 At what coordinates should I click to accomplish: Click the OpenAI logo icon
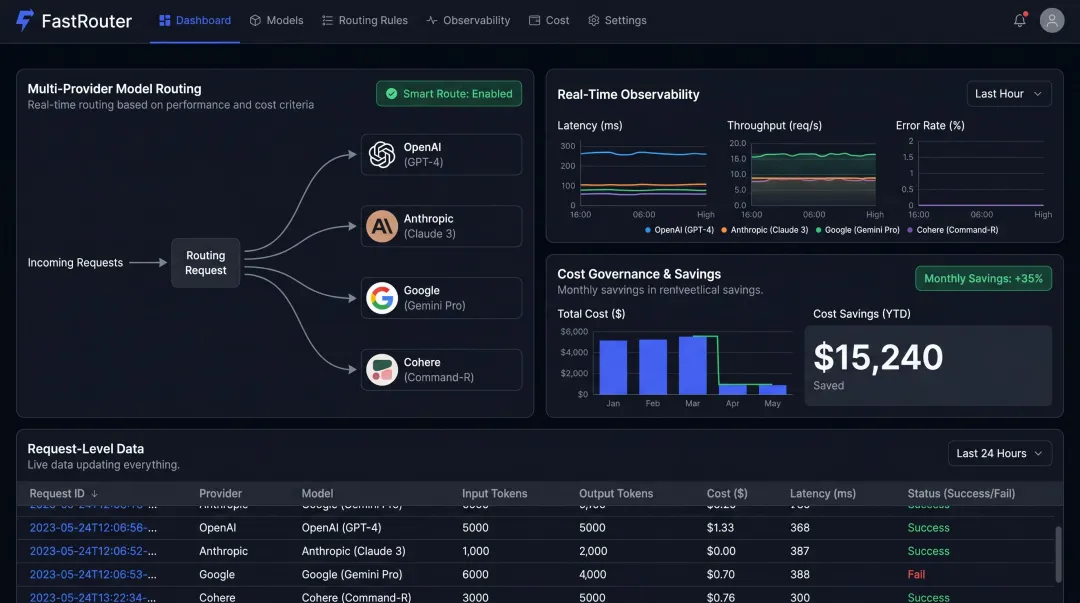click(382, 154)
